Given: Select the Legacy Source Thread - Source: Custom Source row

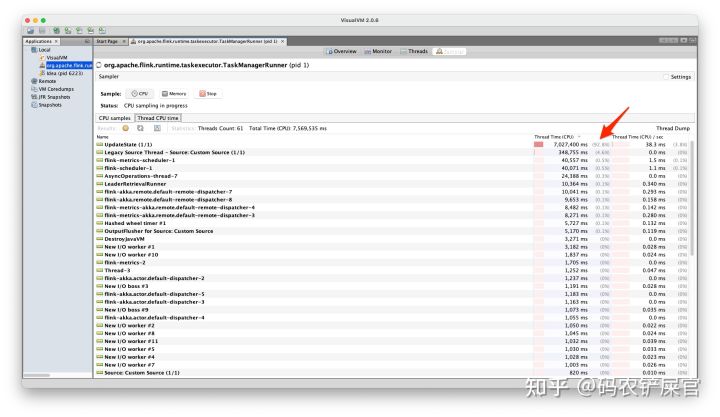Looking at the screenshot, I should click(393, 152).
